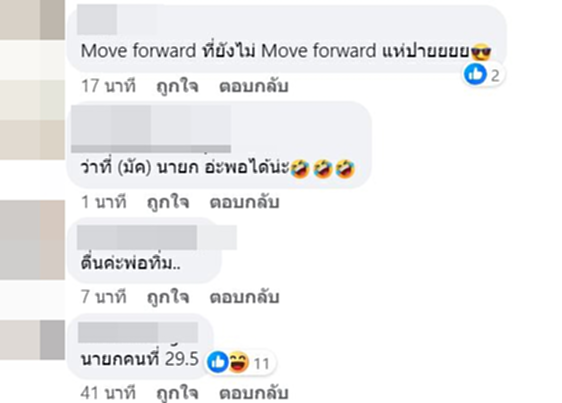The width and height of the screenshot is (562, 403).
Task: Click laughing emoji reaction on 29.5 comment
Action: tap(238, 362)
